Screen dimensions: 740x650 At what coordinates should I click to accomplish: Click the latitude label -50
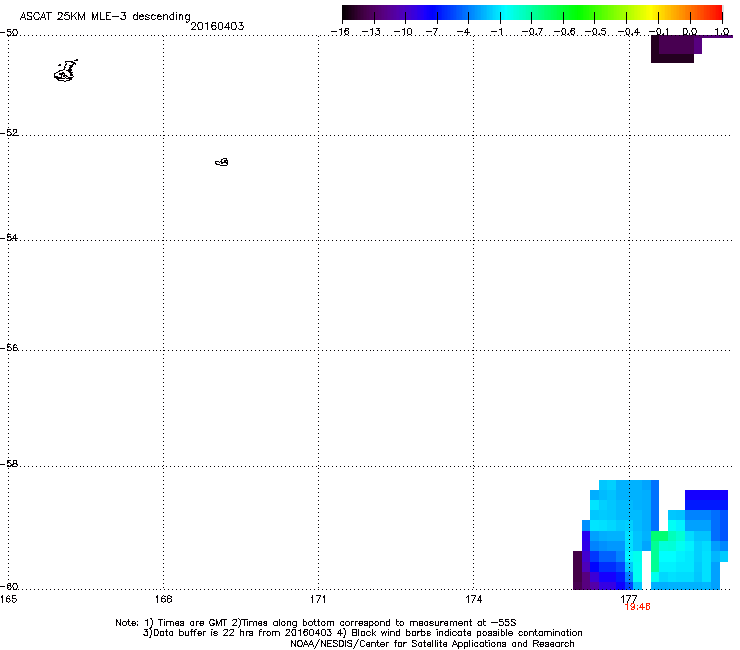[9, 33]
